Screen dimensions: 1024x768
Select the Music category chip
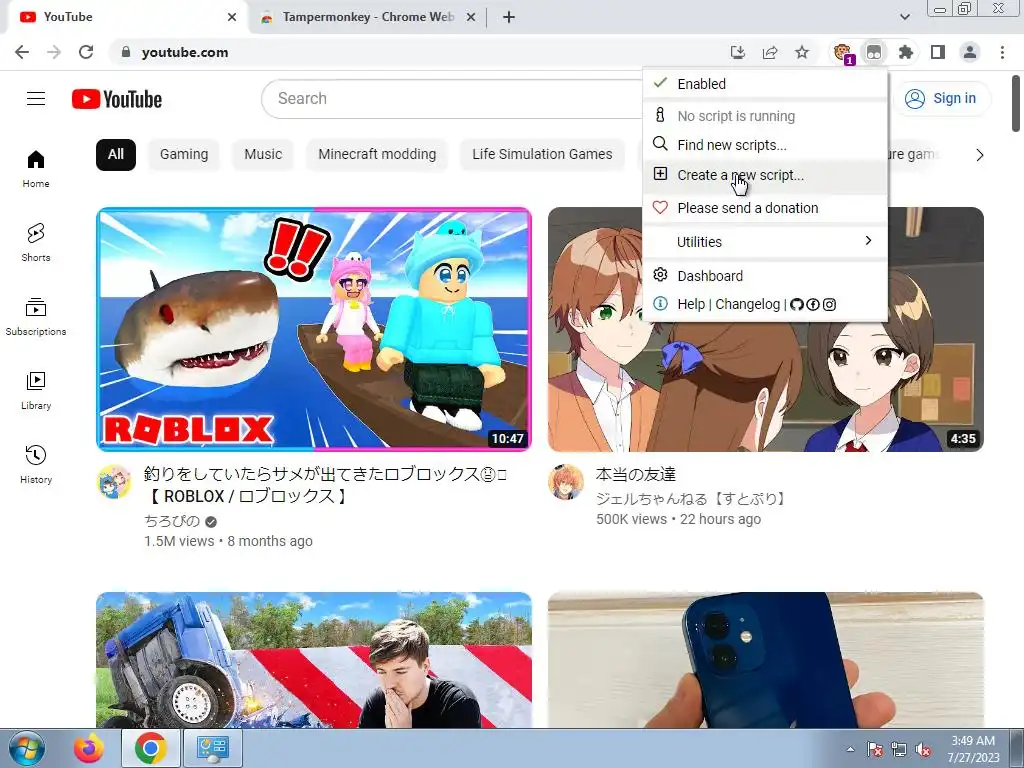tap(263, 155)
